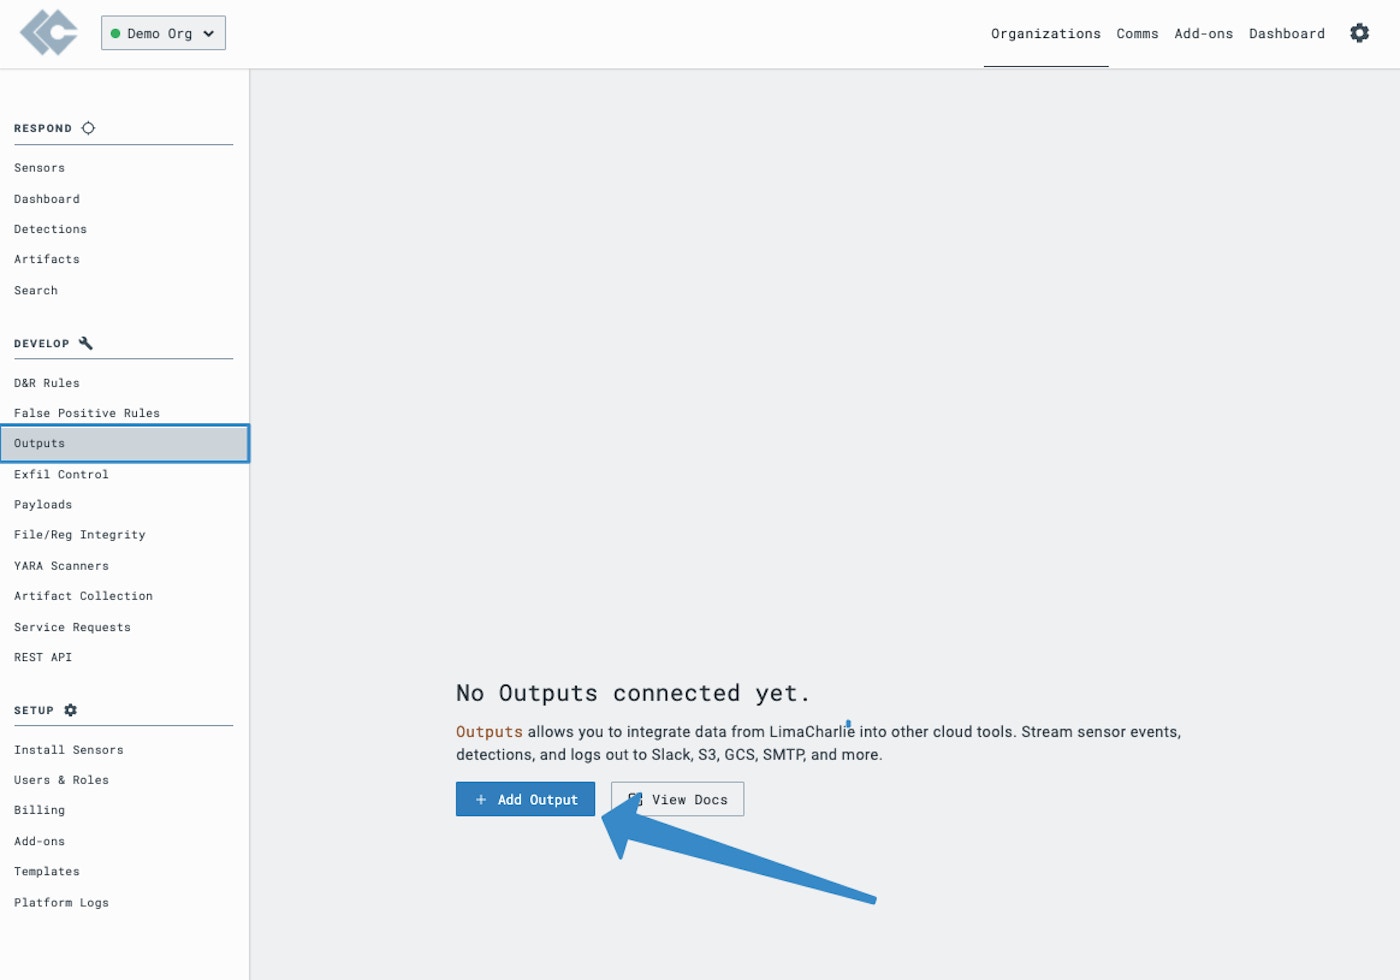Click the Develop section wrench icon
Screen dimensions: 1400x980
click(x=86, y=343)
